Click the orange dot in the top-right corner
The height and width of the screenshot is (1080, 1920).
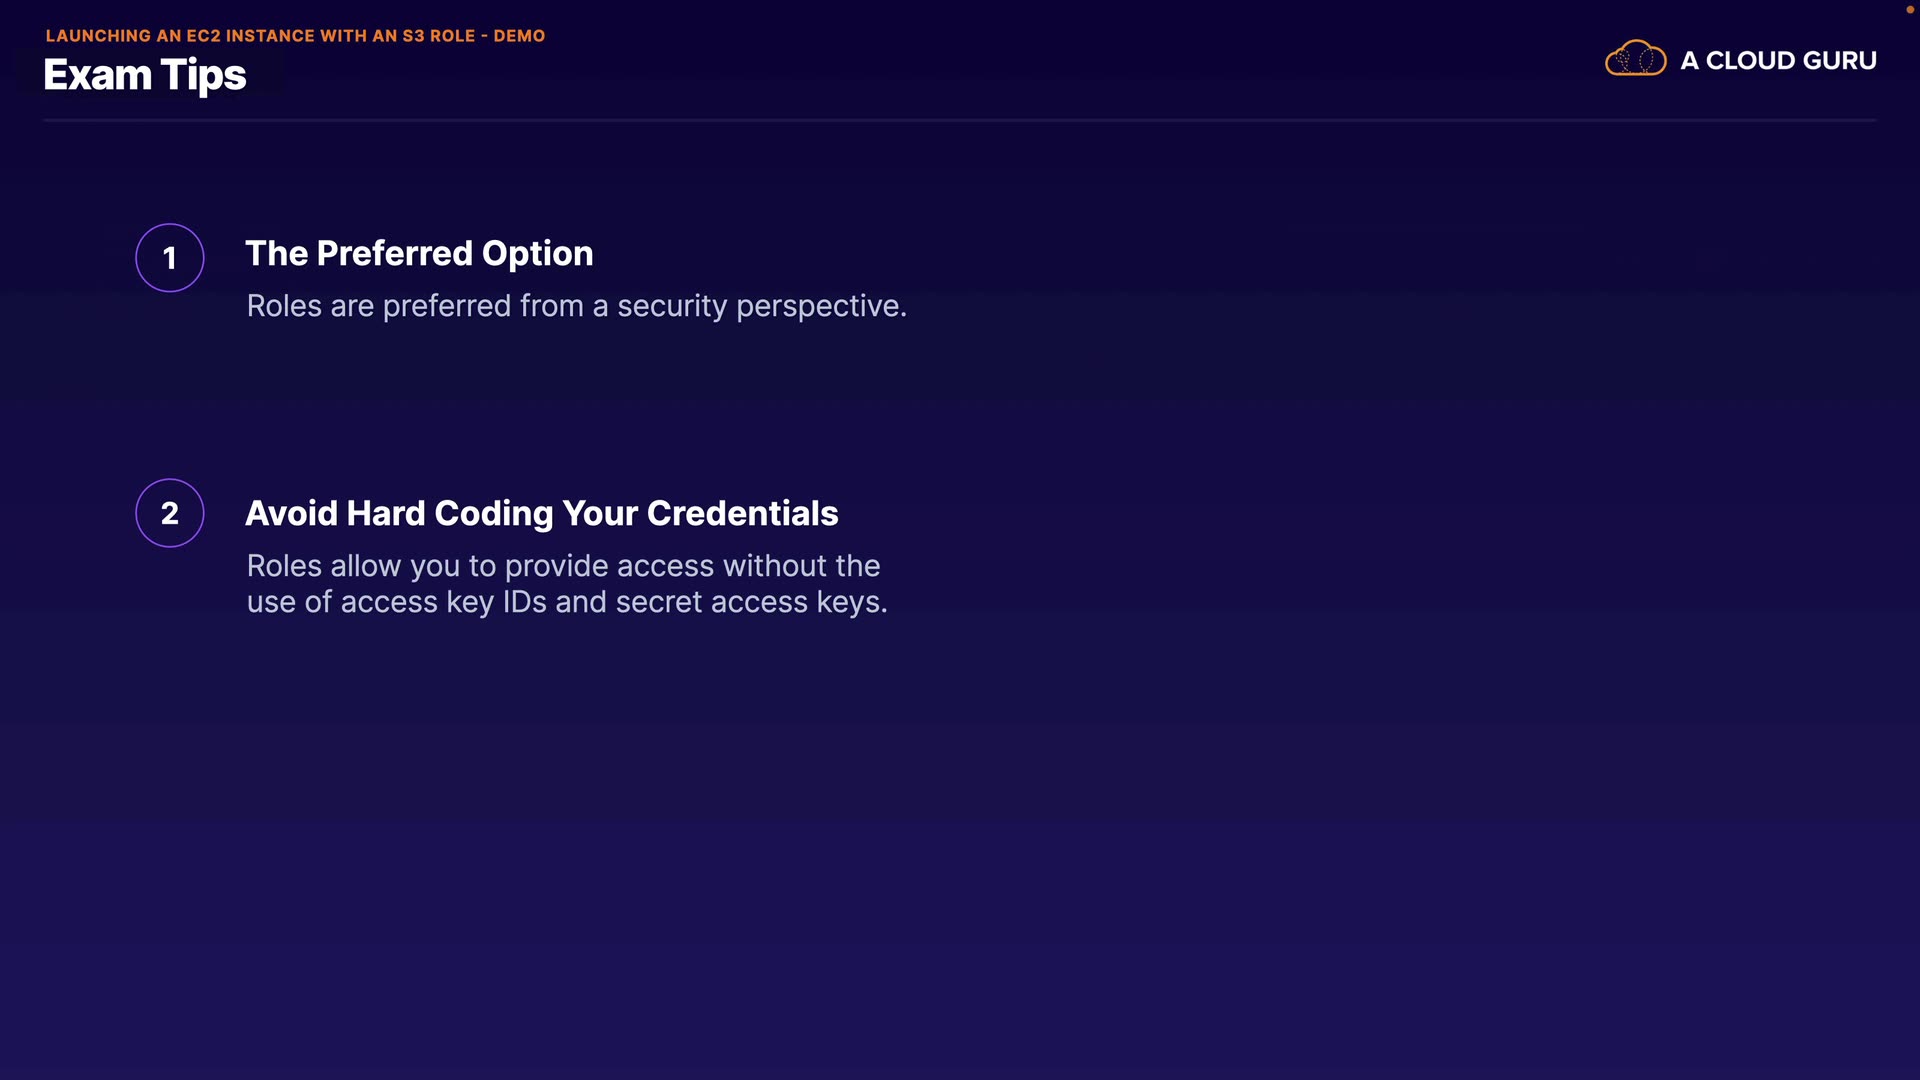[x=1909, y=9]
